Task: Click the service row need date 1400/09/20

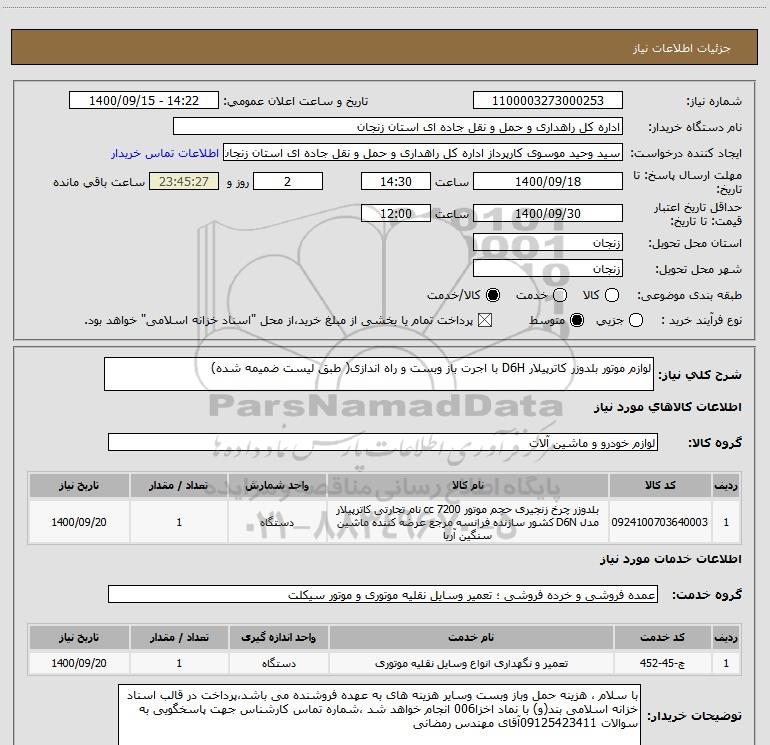Action: coord(79,663)
